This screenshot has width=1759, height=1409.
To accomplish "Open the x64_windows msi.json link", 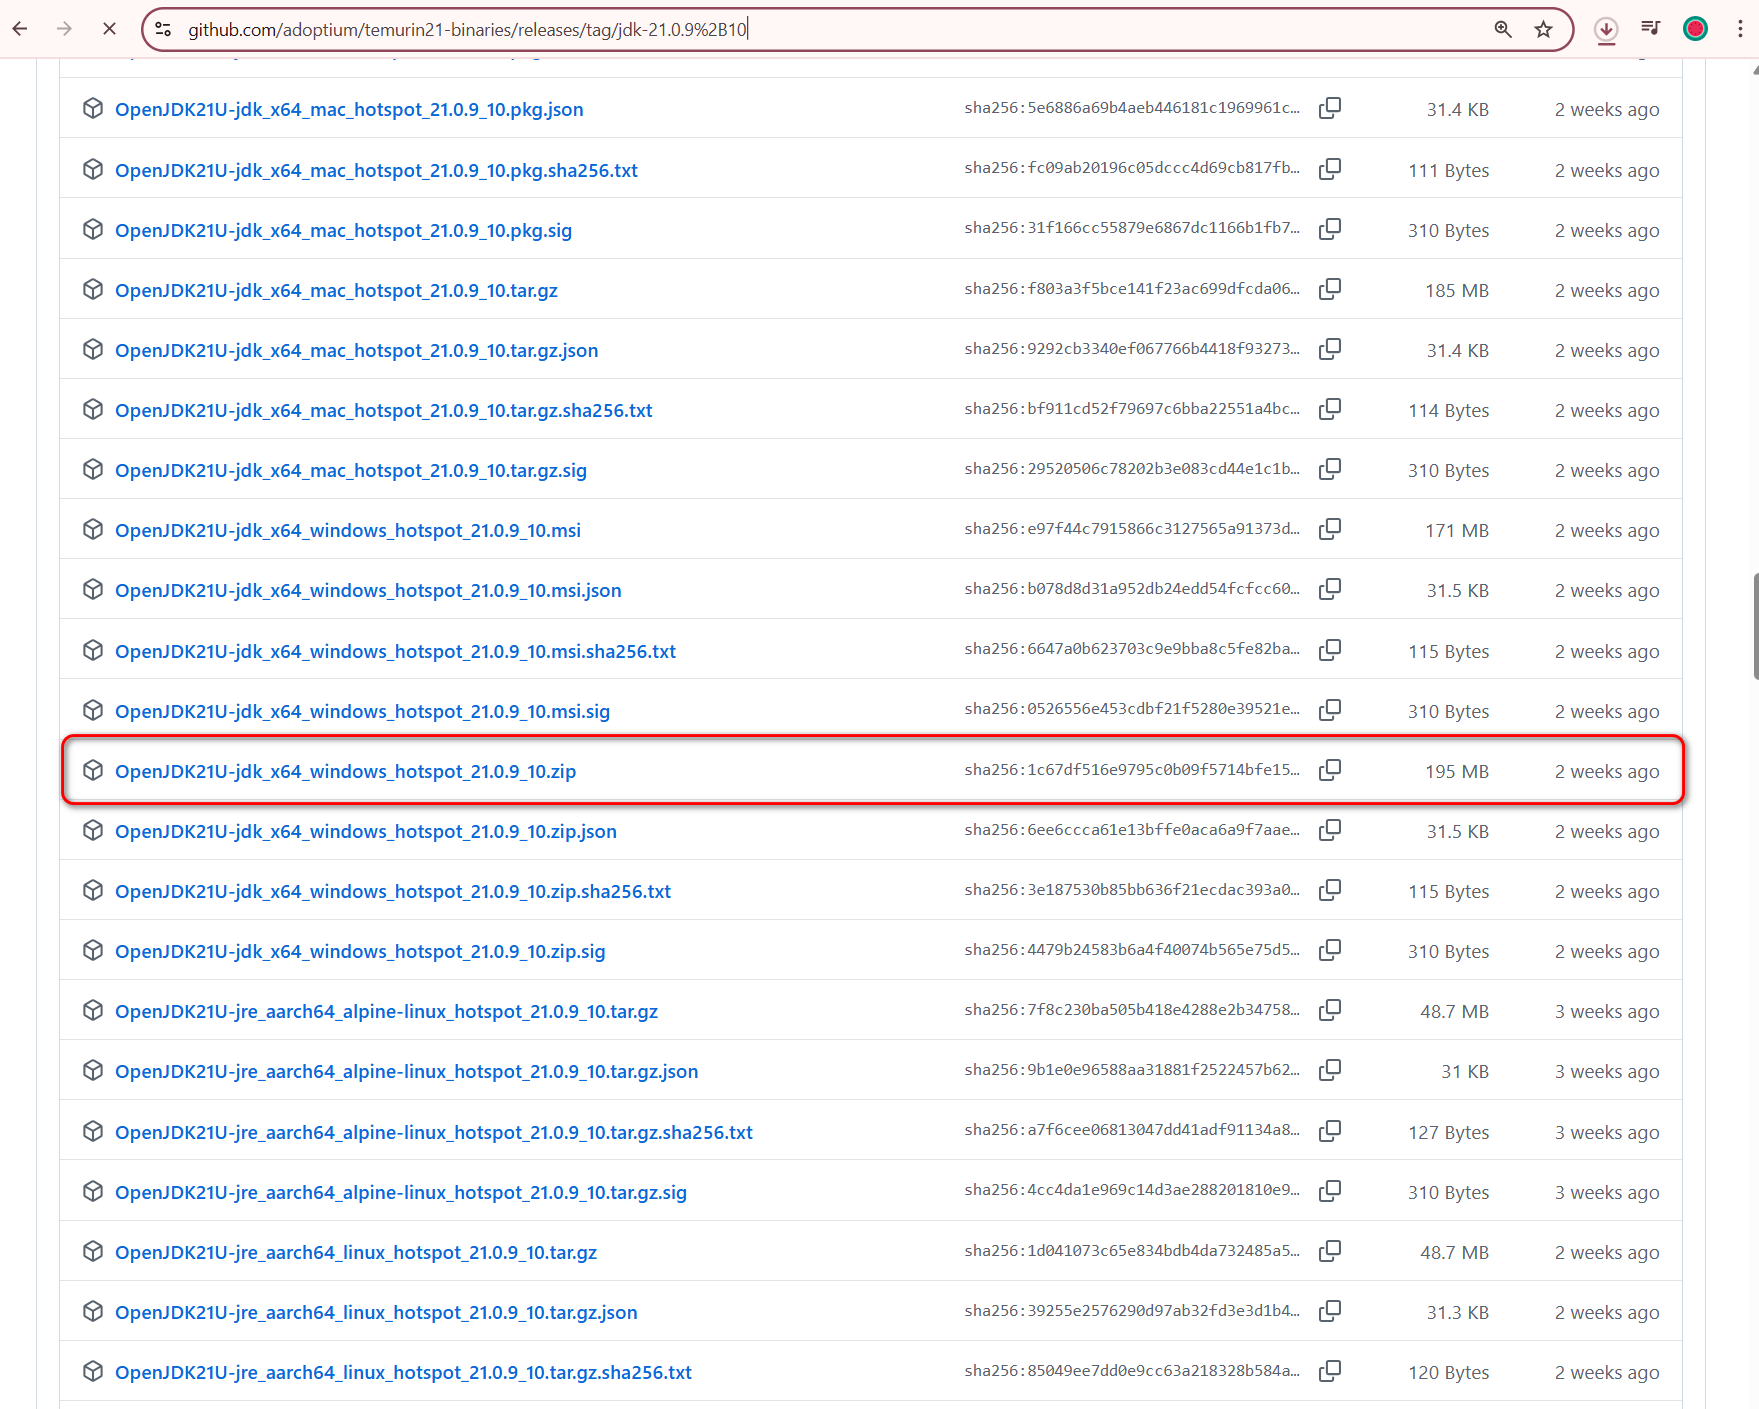I will coord(368,591).
